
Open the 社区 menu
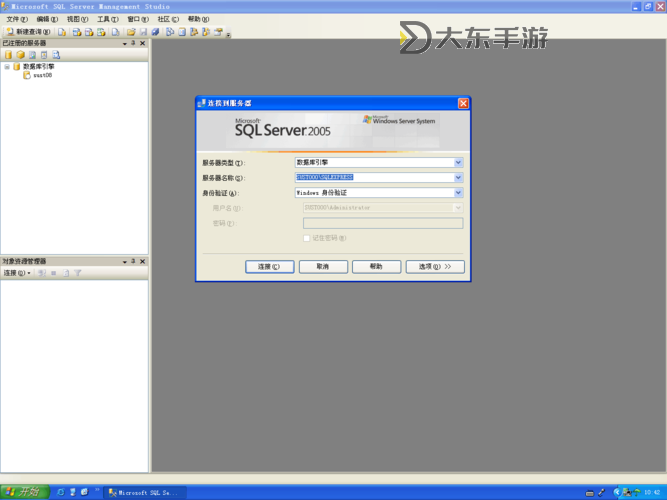click(x=168, y=19)
